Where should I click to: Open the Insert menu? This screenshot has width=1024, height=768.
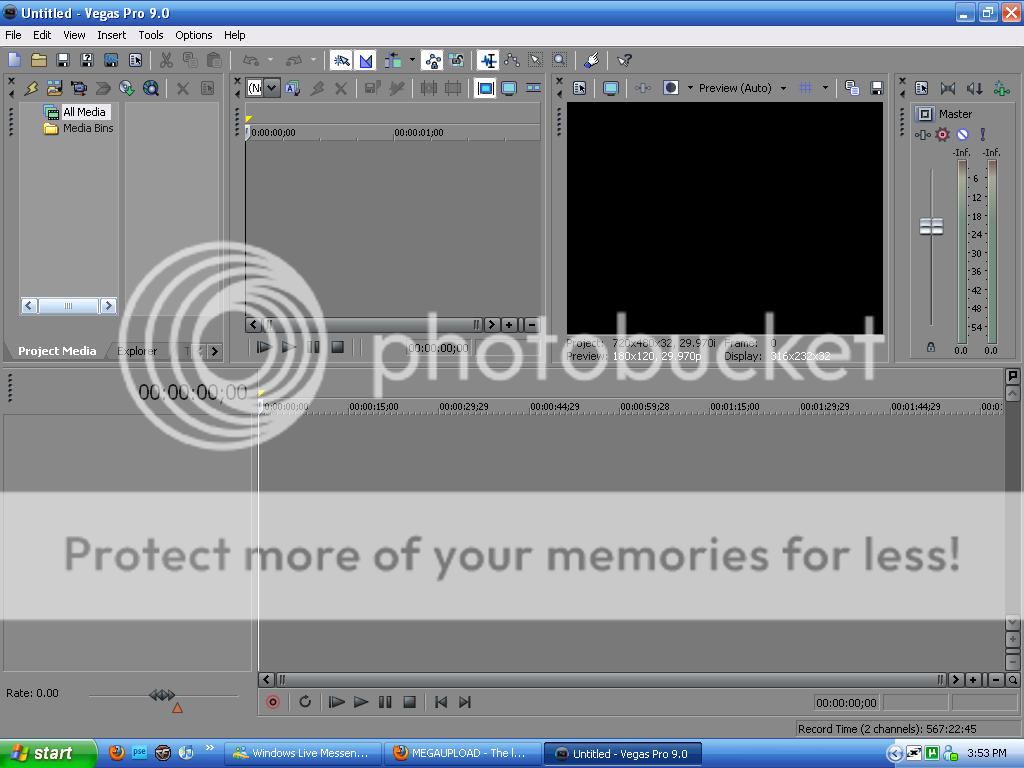(x=111, y=35)
